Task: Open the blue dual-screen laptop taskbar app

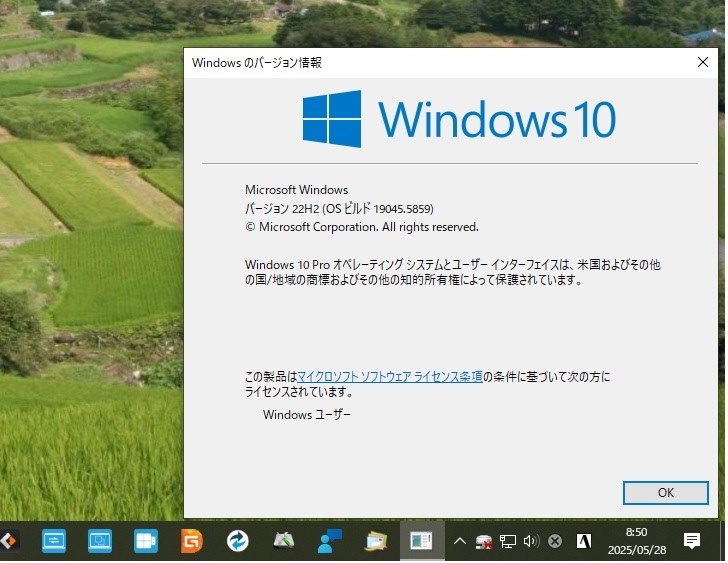Action: coord(100,542)
